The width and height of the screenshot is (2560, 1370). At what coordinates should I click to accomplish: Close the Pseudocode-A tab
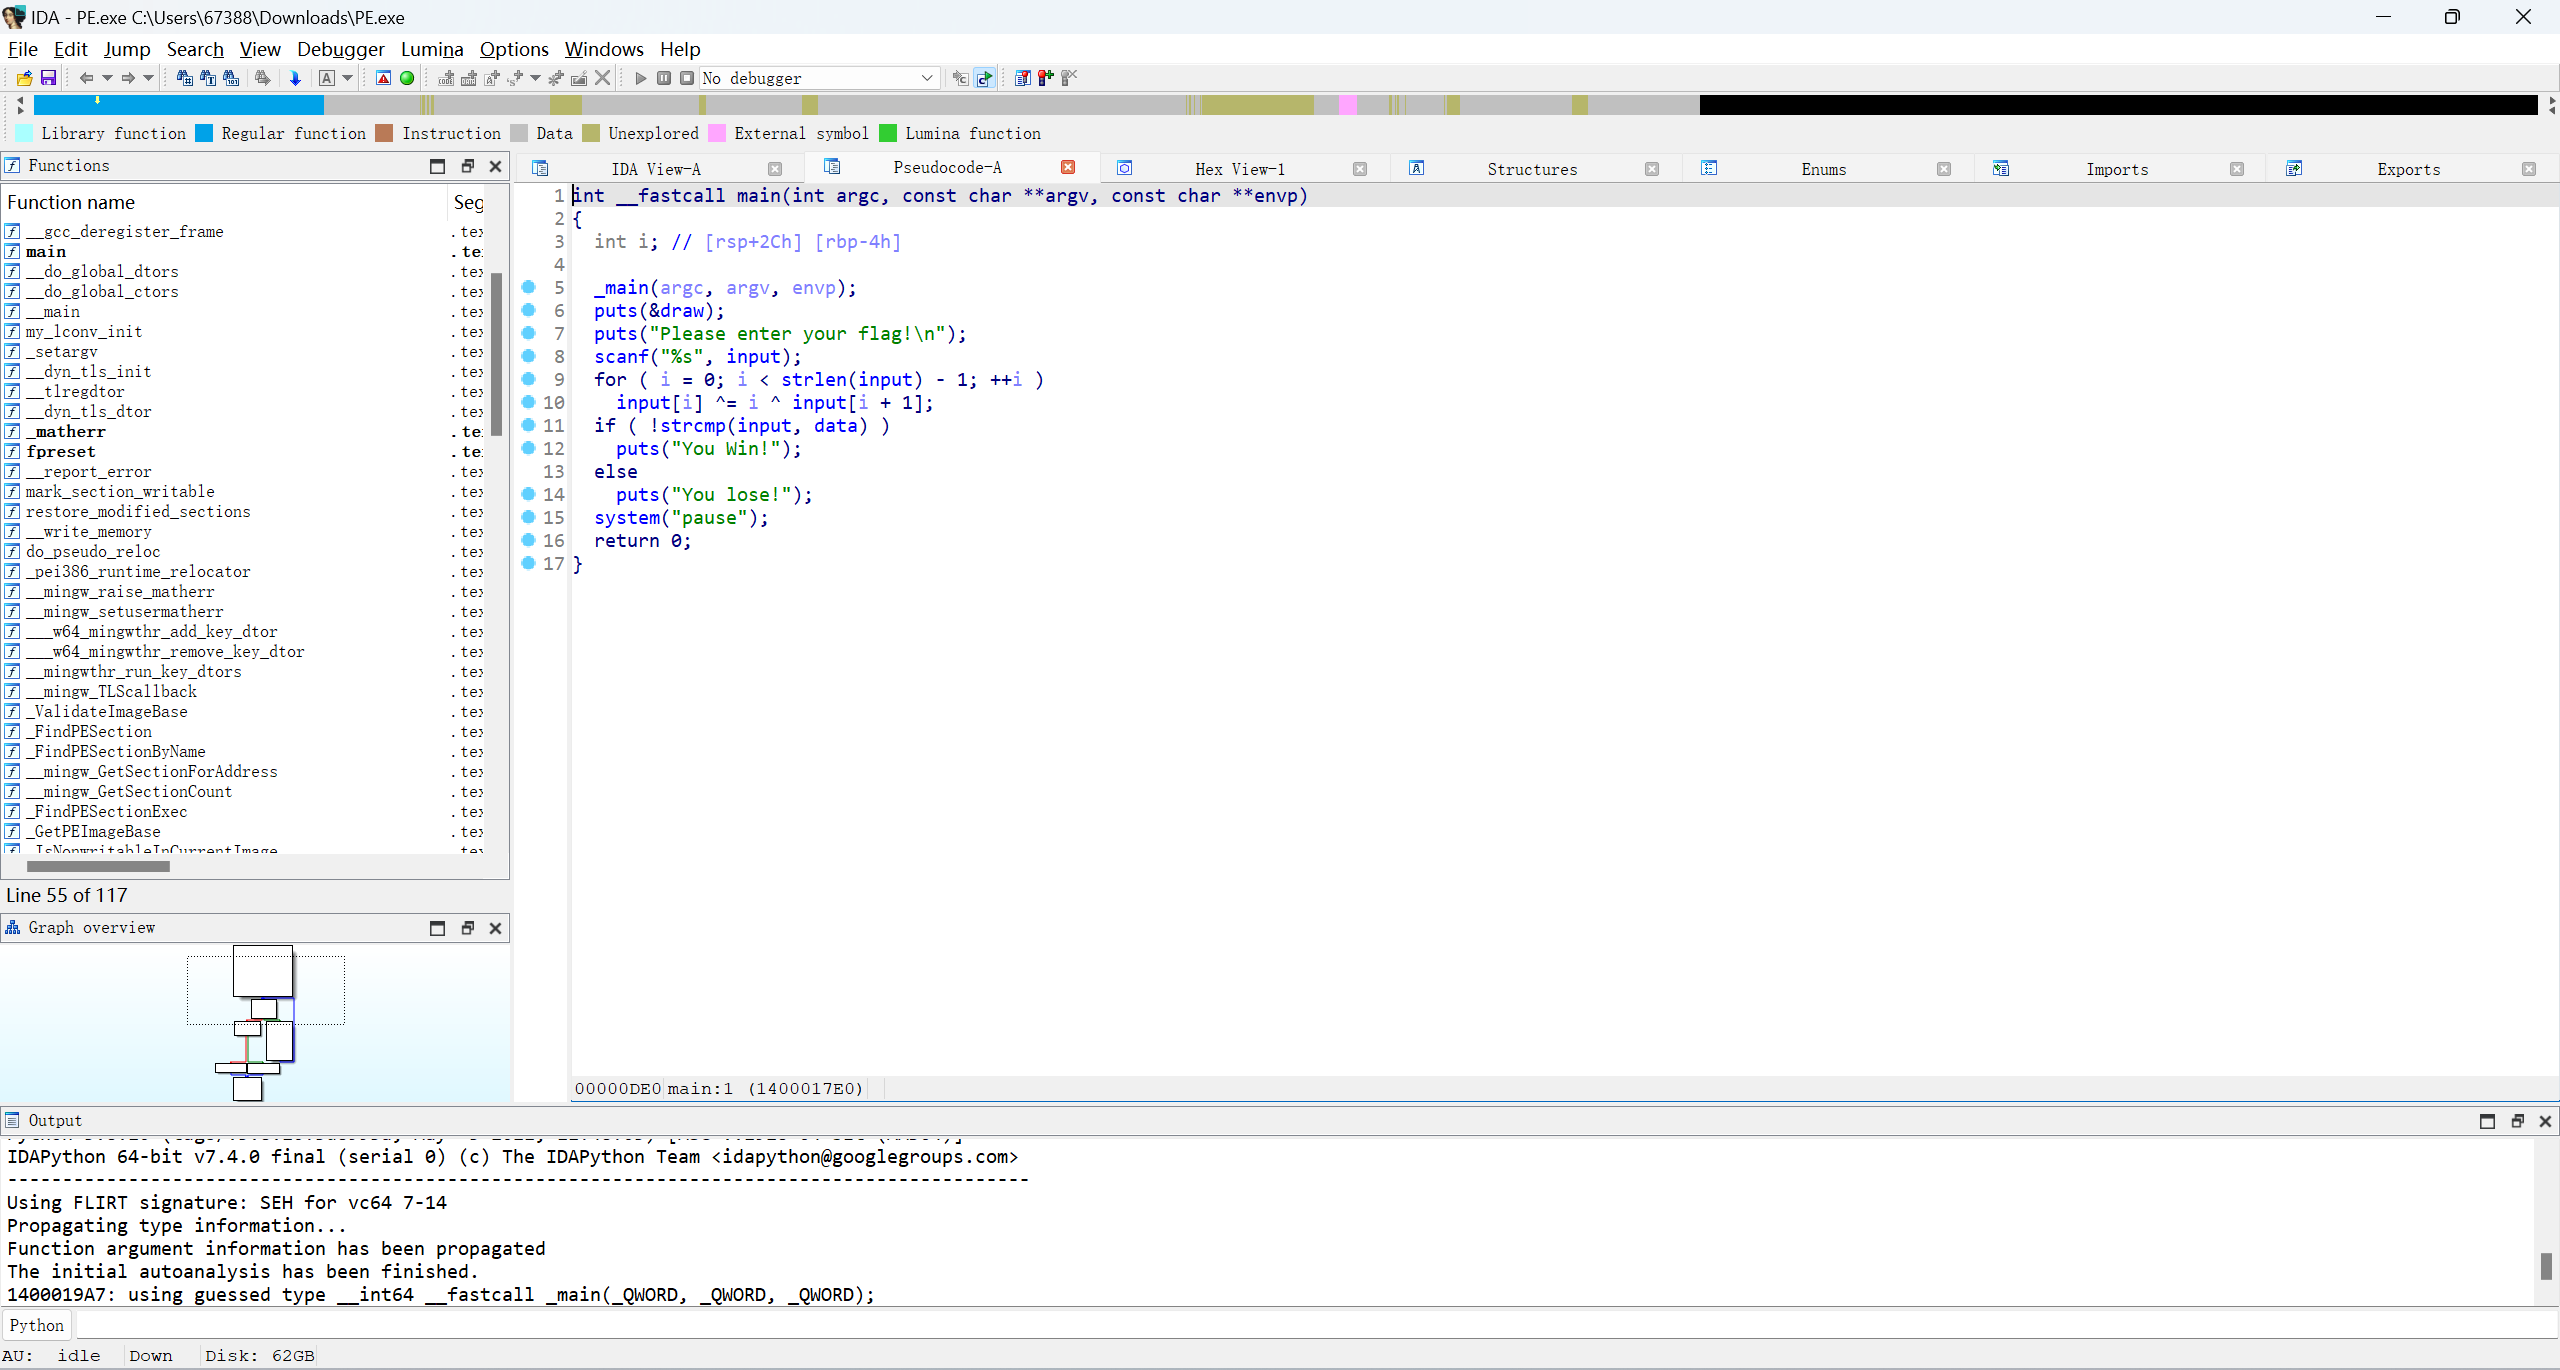point(1068,167)
